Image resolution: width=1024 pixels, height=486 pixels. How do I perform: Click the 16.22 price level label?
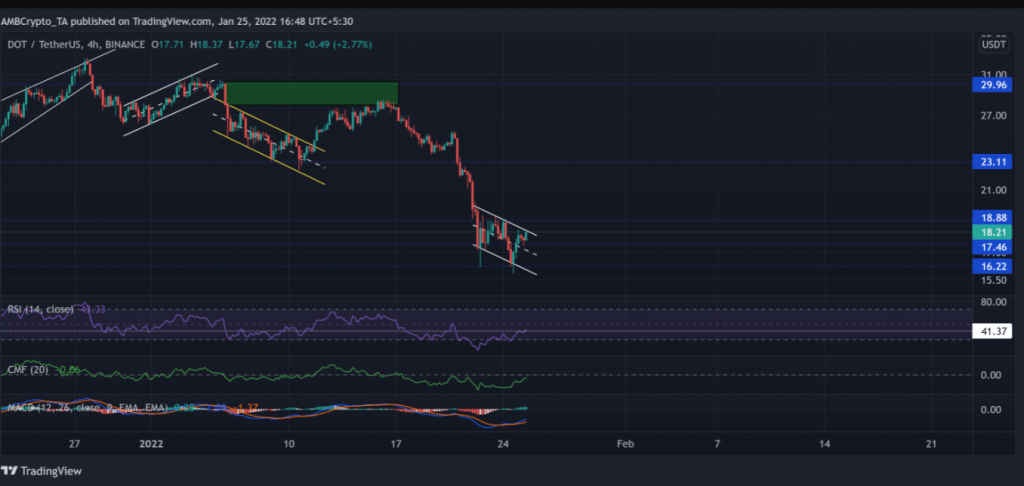pos(991,266)
